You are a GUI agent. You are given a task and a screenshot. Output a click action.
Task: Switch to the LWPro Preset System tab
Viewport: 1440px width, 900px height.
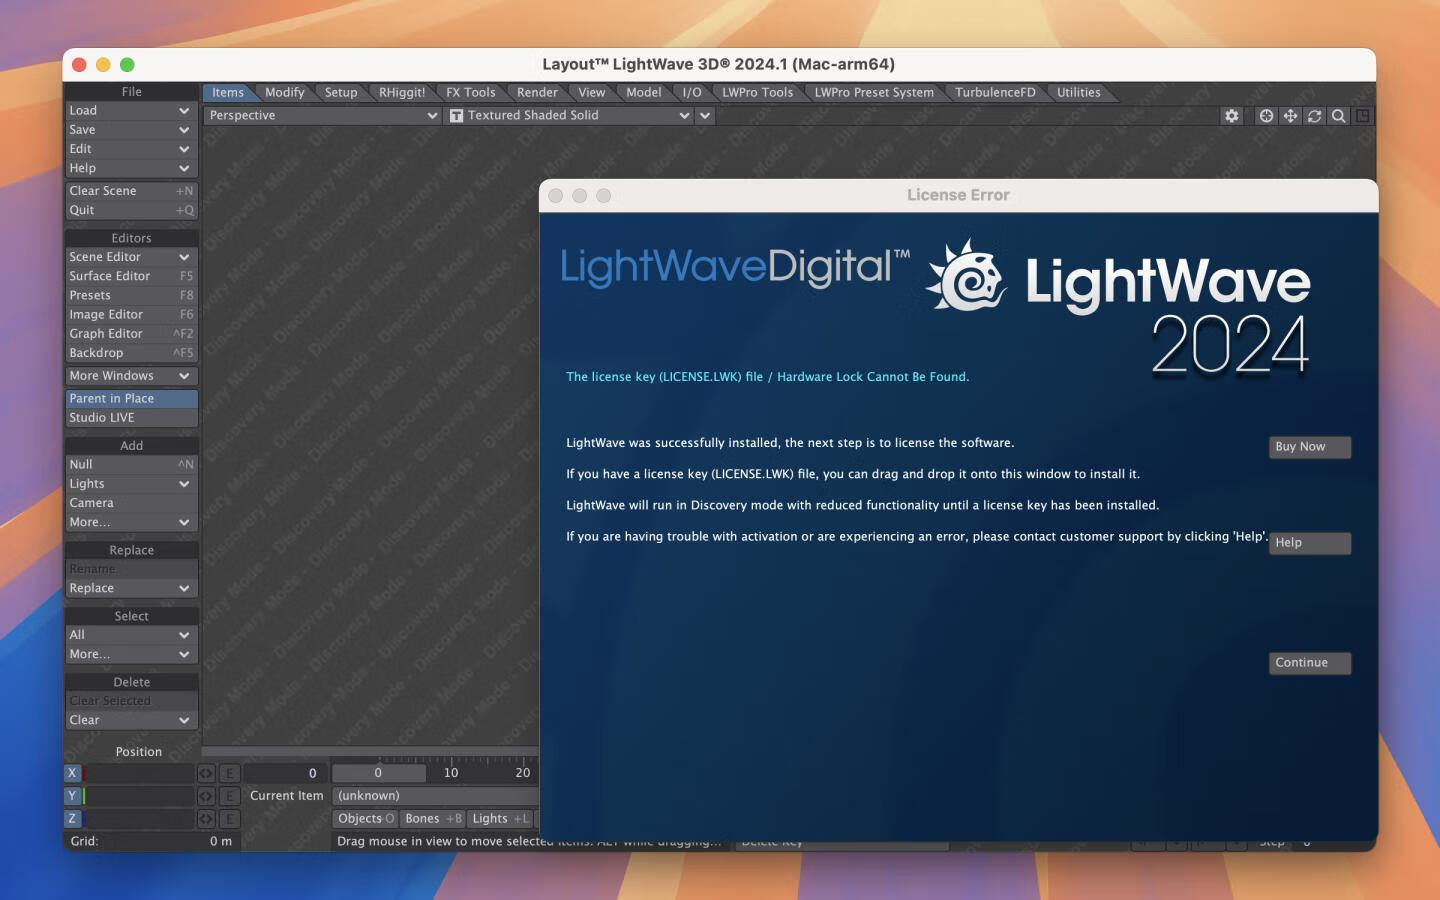(x=874, y=92)
